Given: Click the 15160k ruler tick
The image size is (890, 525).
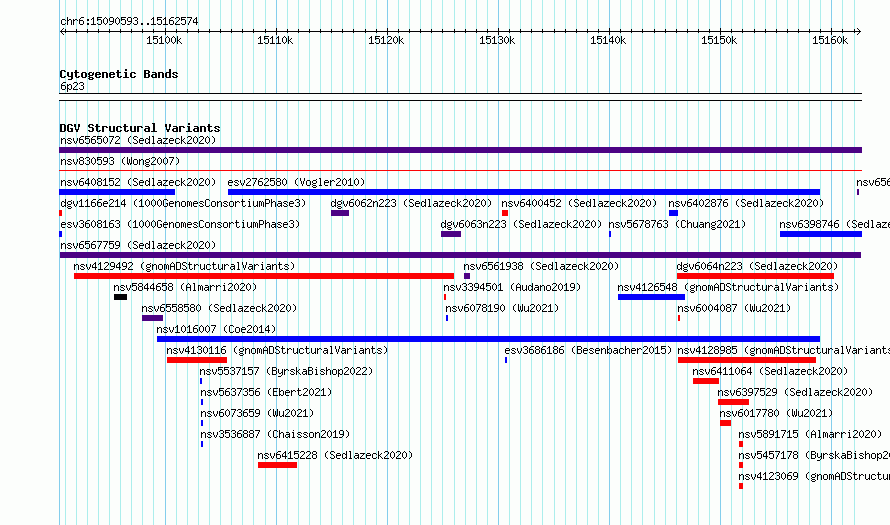Looking at the screenshot, I should pos(830,40).
